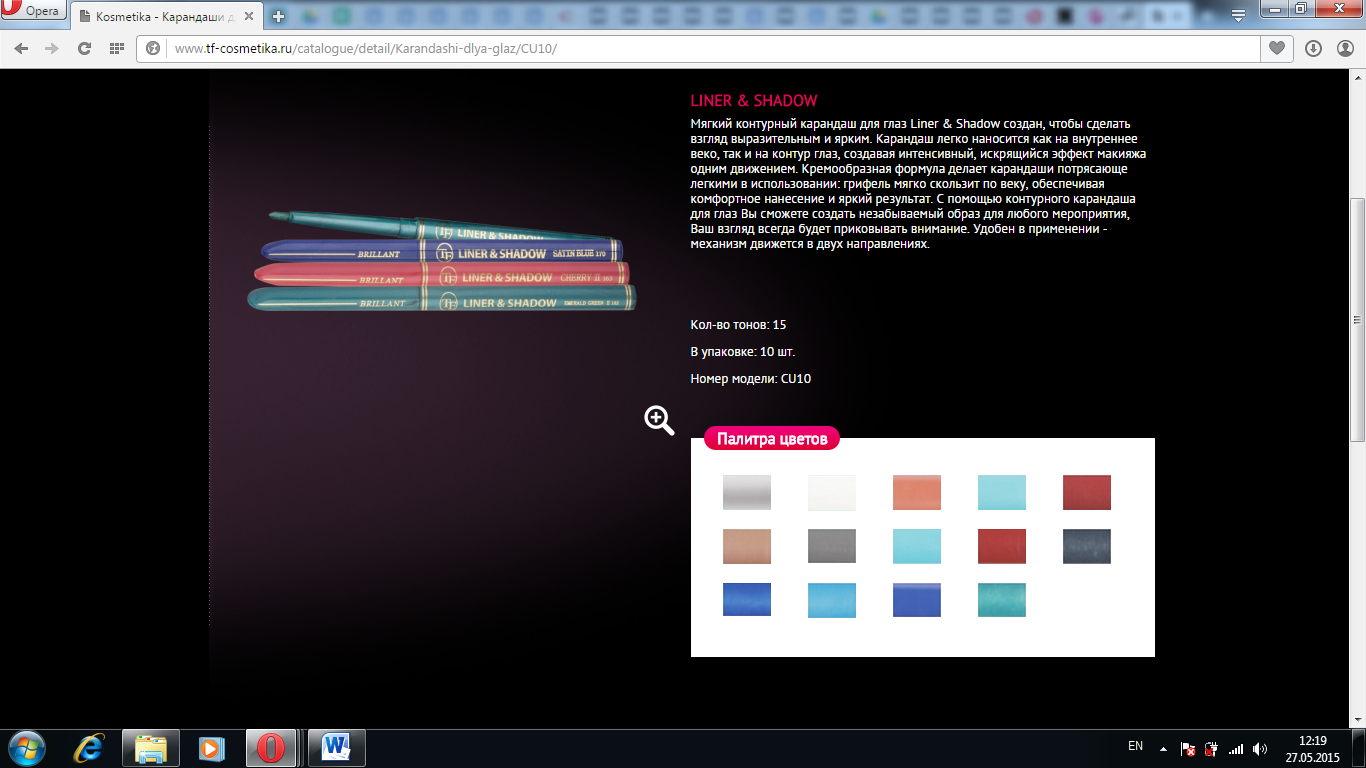Choose the light blue swatch in second row
1366x768 pixels.
[x=917, y=546]
